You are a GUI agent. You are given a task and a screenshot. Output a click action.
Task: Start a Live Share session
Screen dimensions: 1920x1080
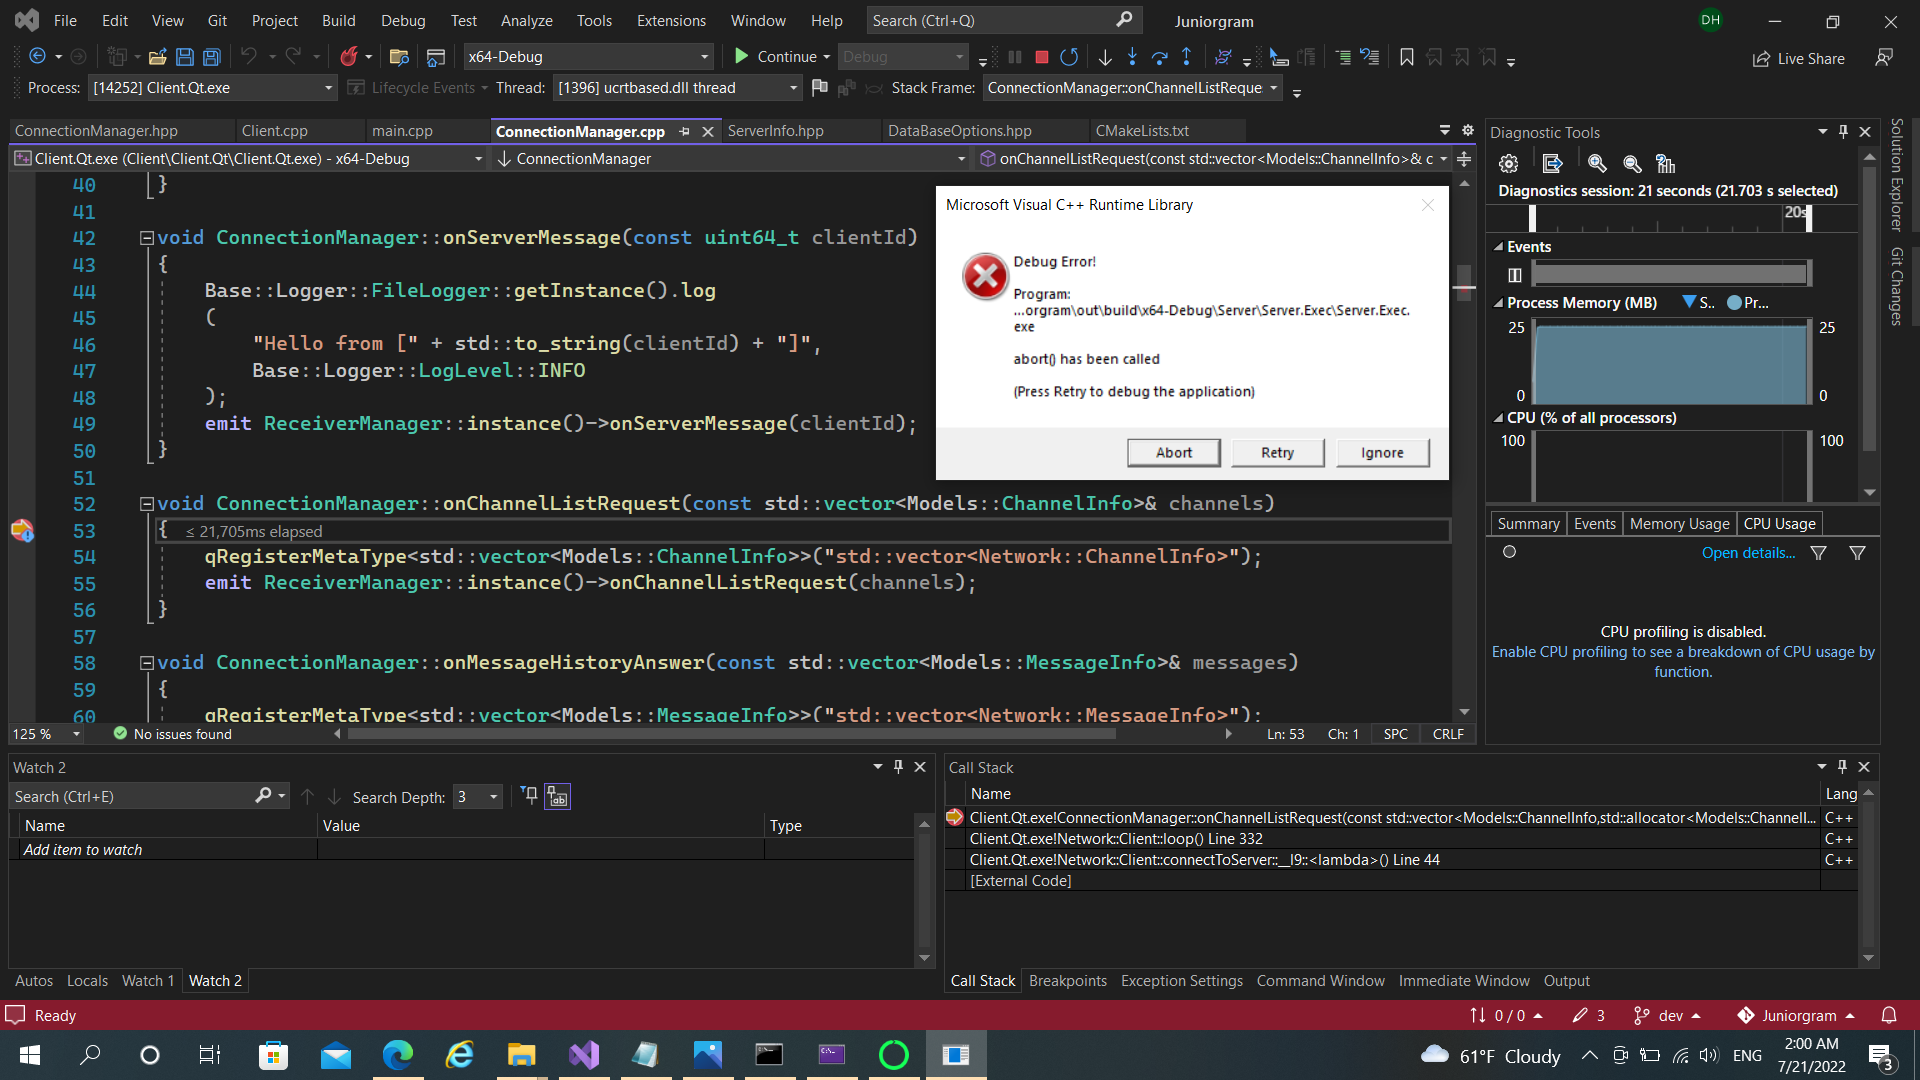[x=1798, y=58]
